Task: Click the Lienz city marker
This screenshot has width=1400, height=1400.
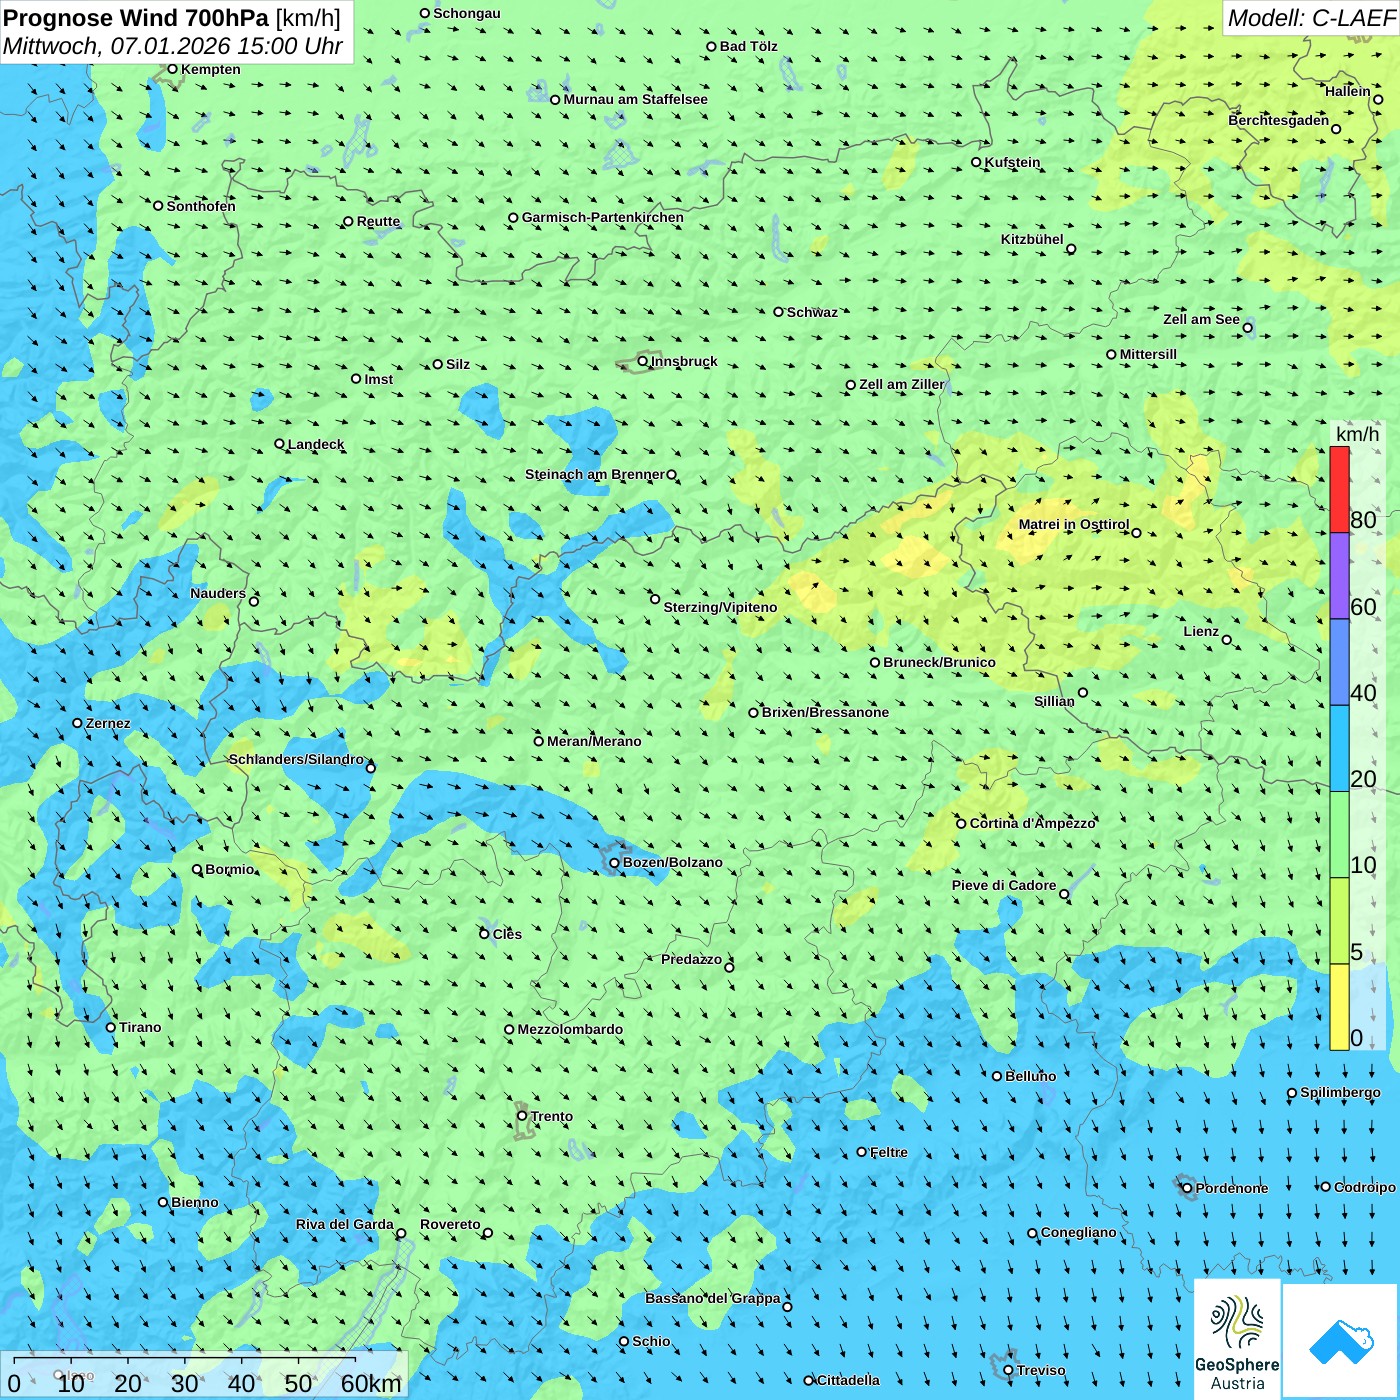Action: 1227,640
